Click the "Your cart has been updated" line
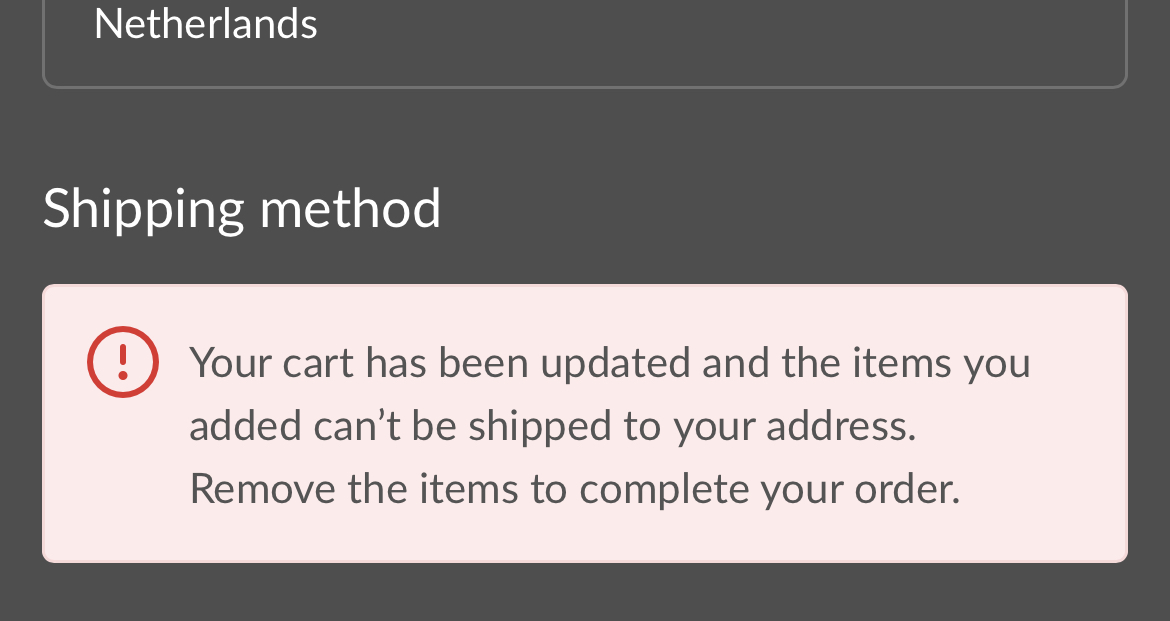Screen dimensions: 1170x621 (x=609, y=362)
